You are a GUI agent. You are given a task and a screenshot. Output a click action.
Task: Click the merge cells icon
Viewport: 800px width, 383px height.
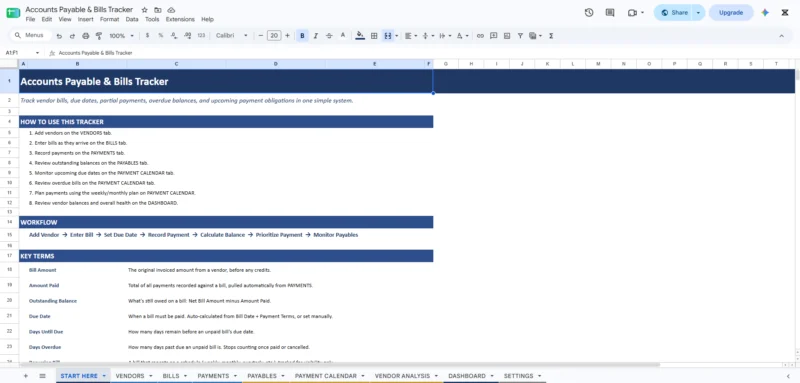(388, 36)
